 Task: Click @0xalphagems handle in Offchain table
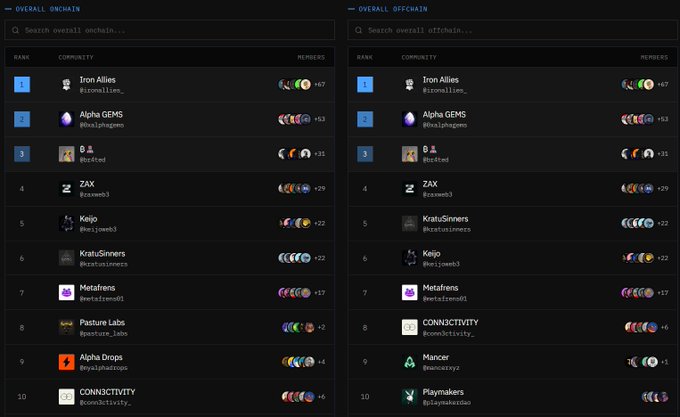(x=445, y=125)
